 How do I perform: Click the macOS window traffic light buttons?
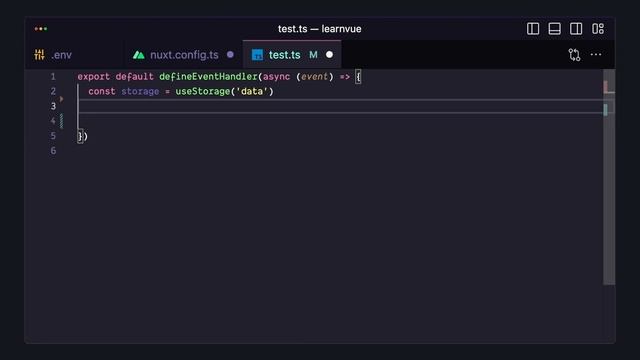(x=41, y=29)
